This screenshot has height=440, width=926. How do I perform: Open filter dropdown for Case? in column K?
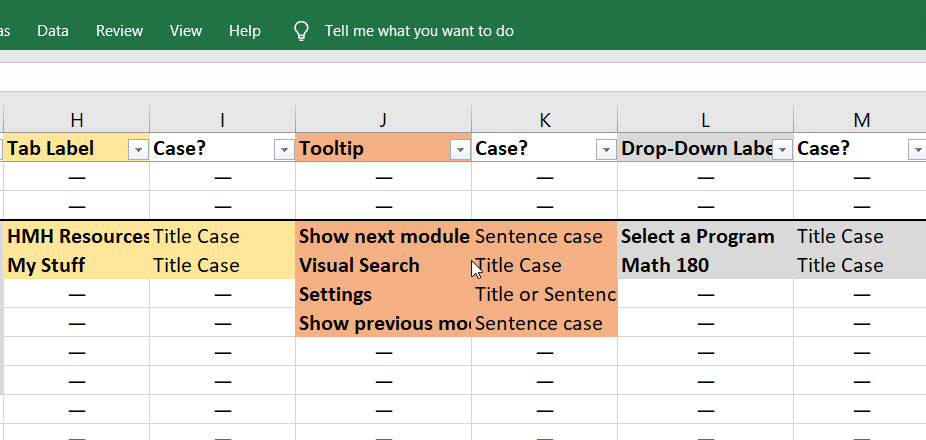(605, 149)
